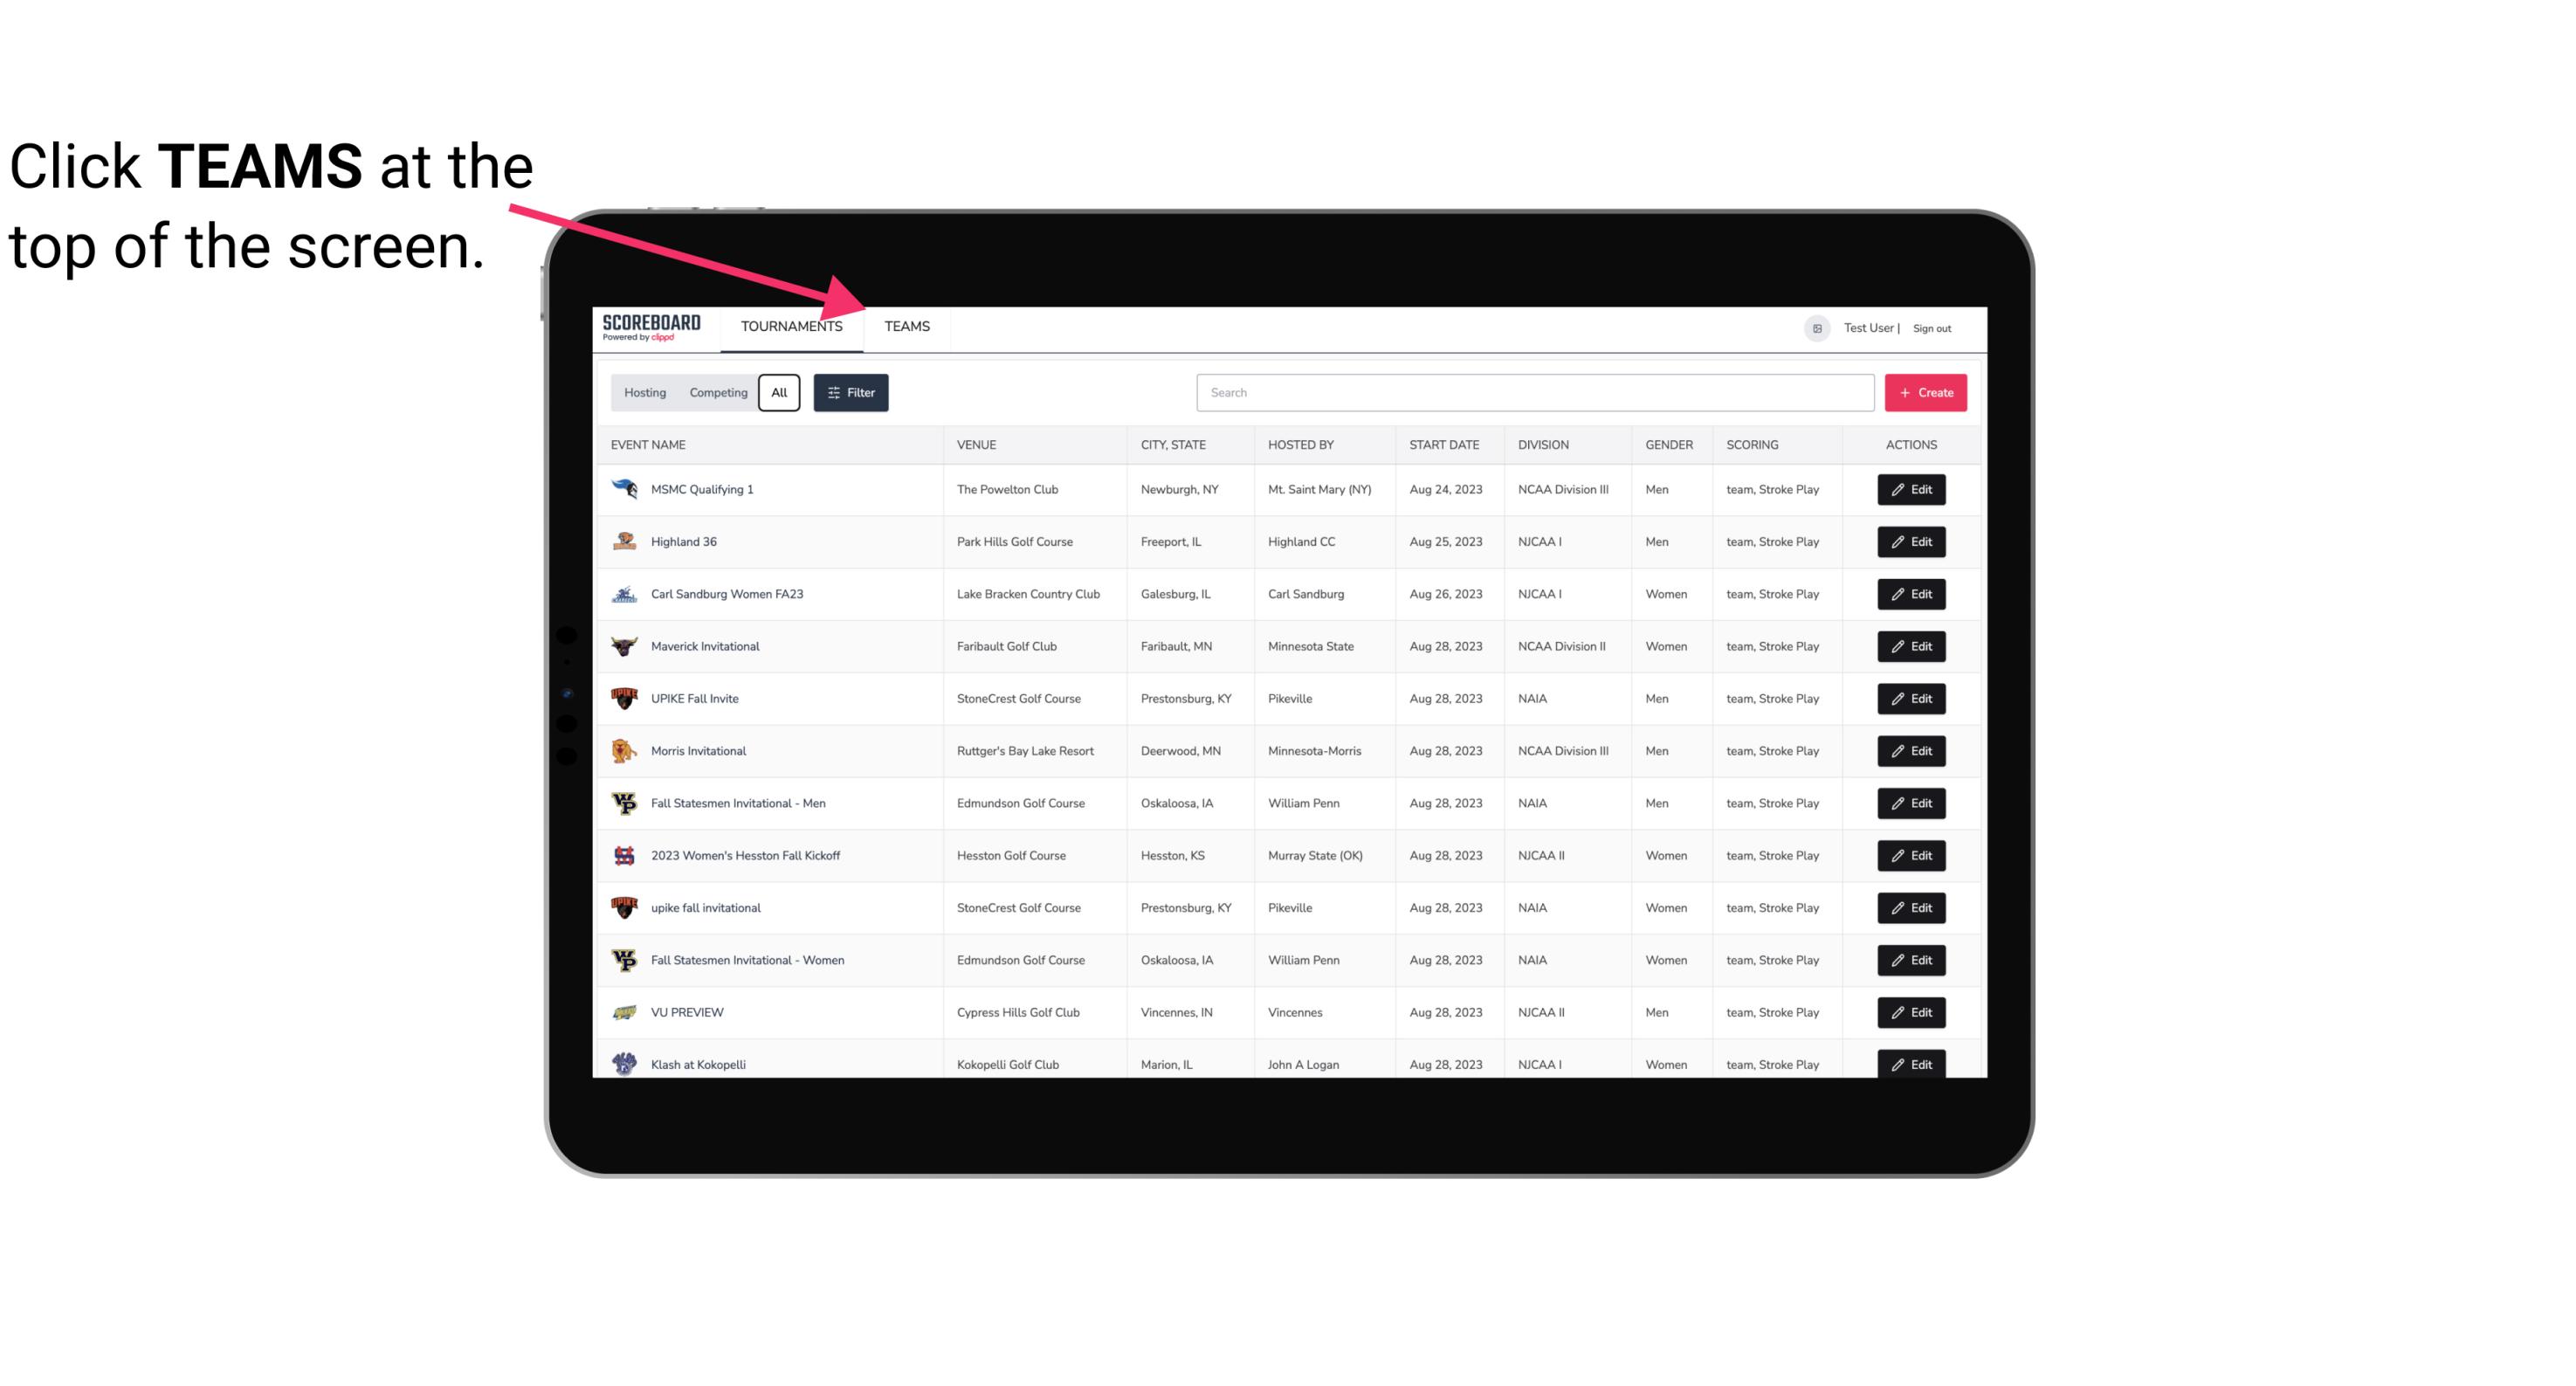The image size is (2576, 1386).
Task: Click the Edit icon for Klash at Kokopelli
Action: point(1912,1062)
